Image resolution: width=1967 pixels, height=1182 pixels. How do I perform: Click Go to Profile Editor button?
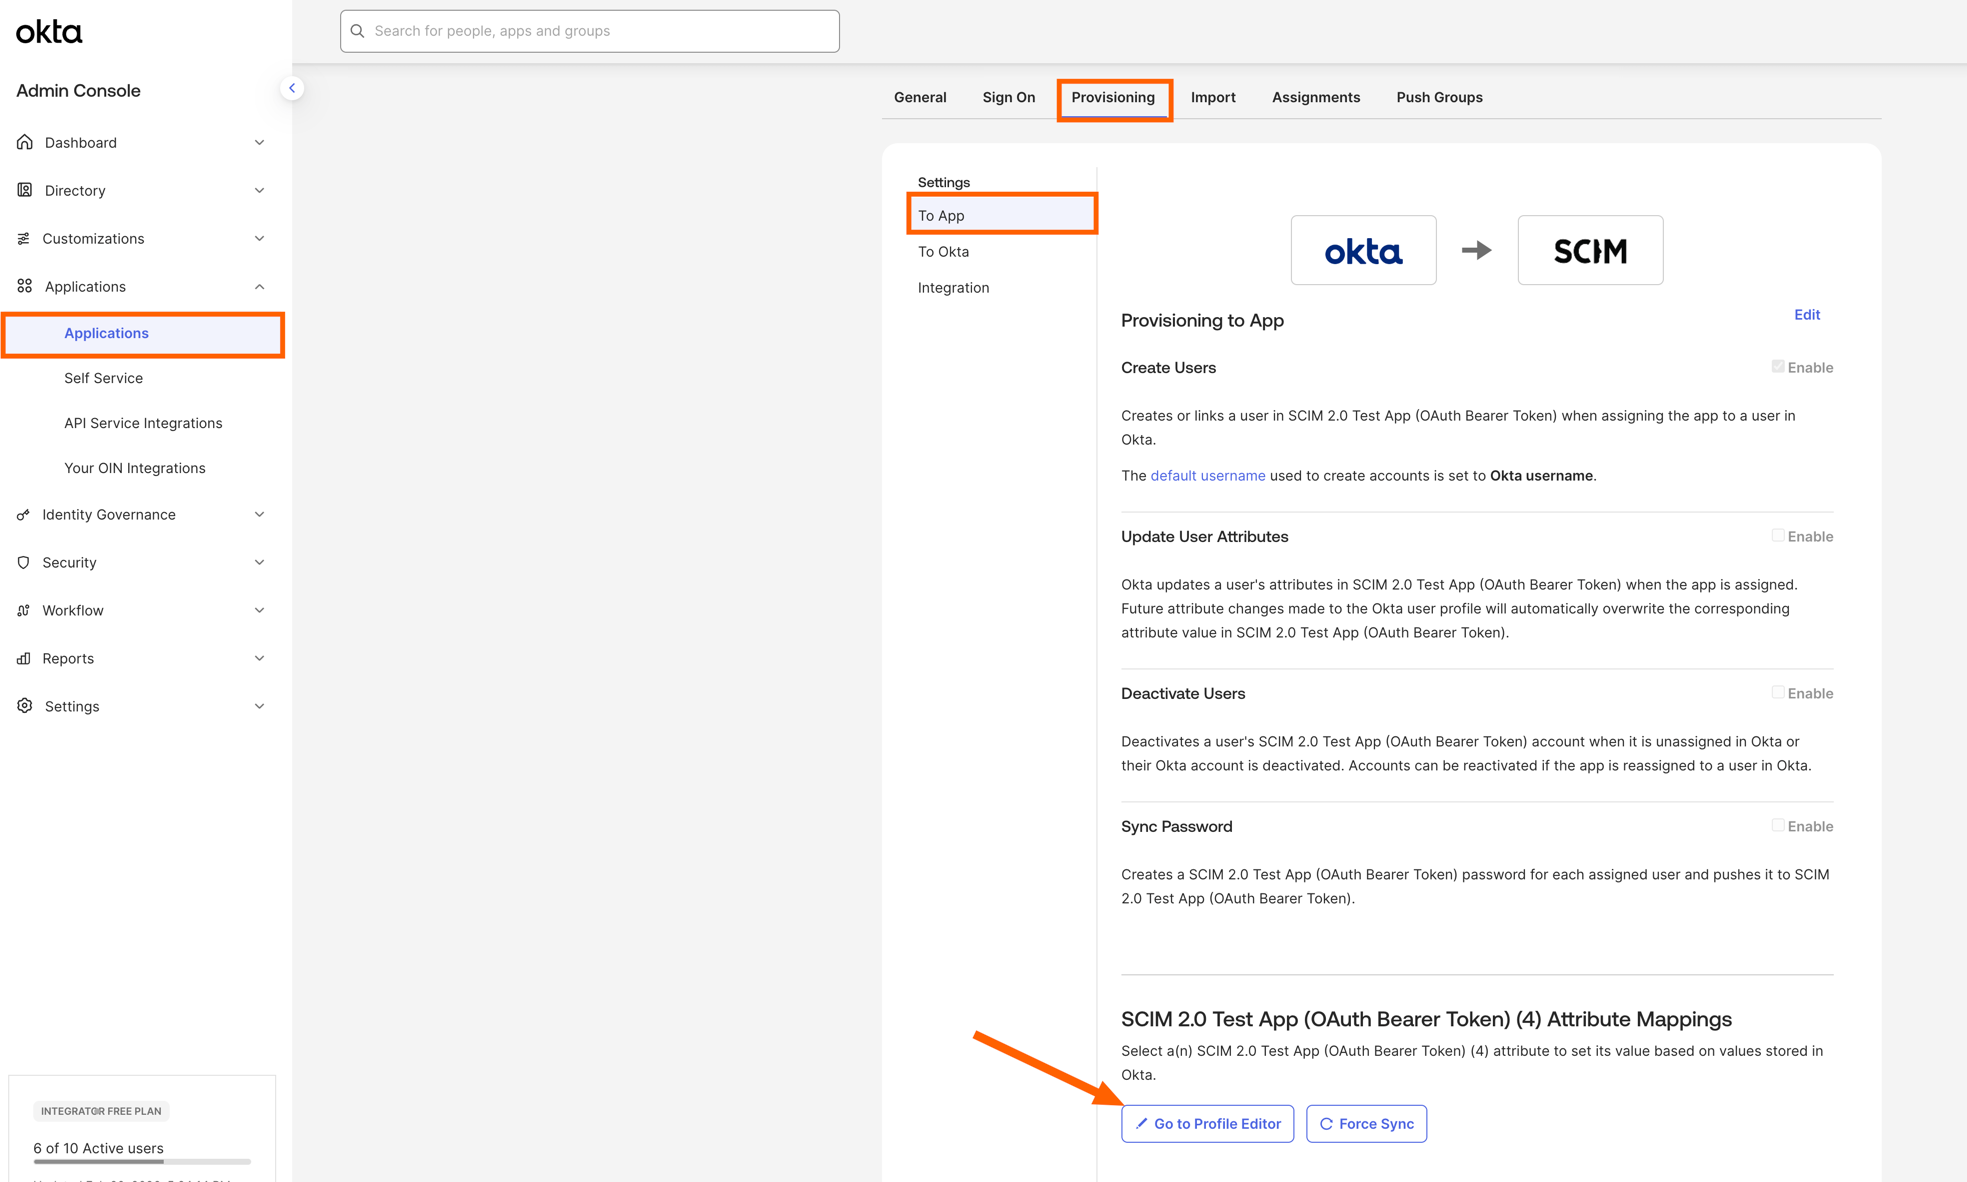pyautogui.click(x=1207, y=1124)
